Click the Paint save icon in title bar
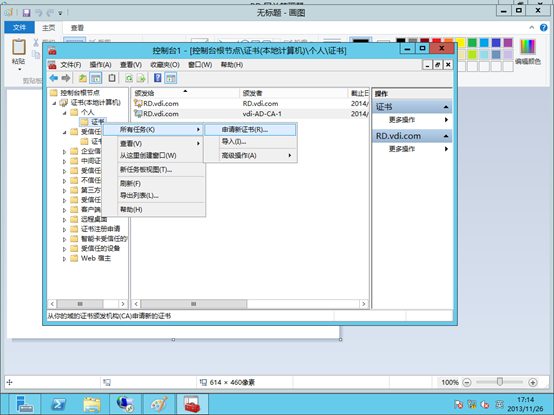 click(26, 13)
